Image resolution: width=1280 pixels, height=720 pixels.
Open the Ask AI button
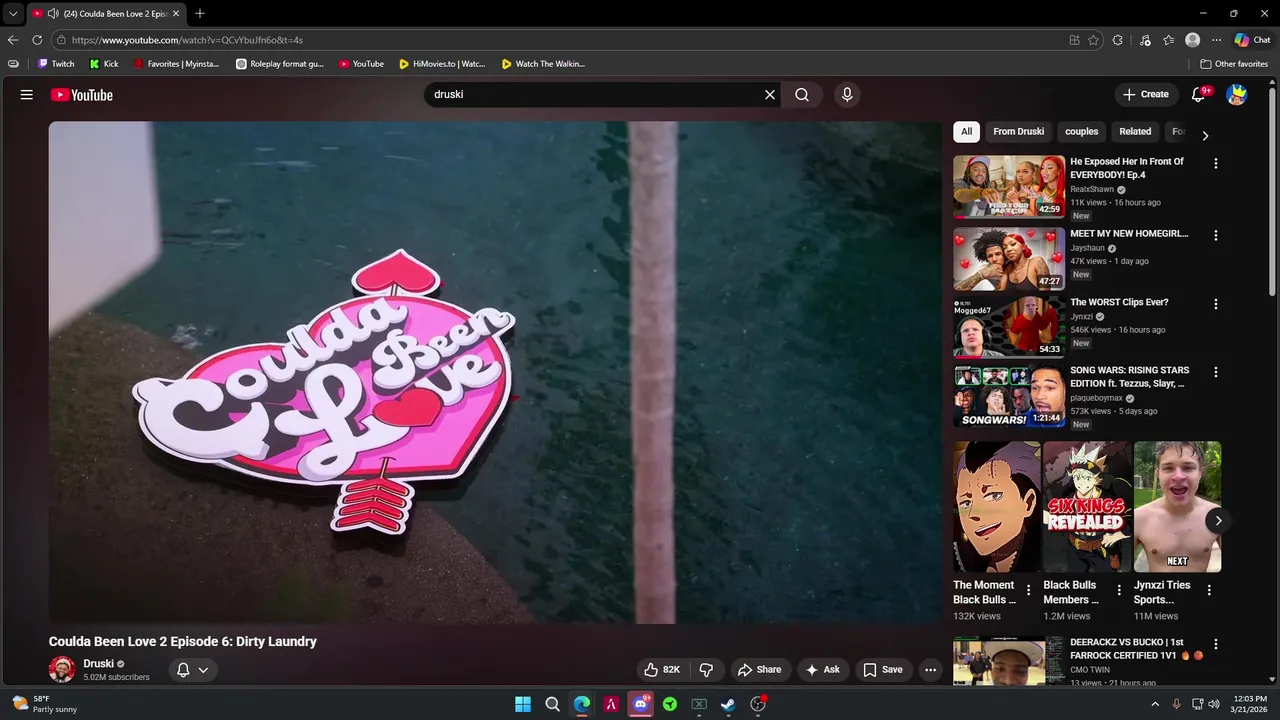pyautogui.click(x=823, y=670)
